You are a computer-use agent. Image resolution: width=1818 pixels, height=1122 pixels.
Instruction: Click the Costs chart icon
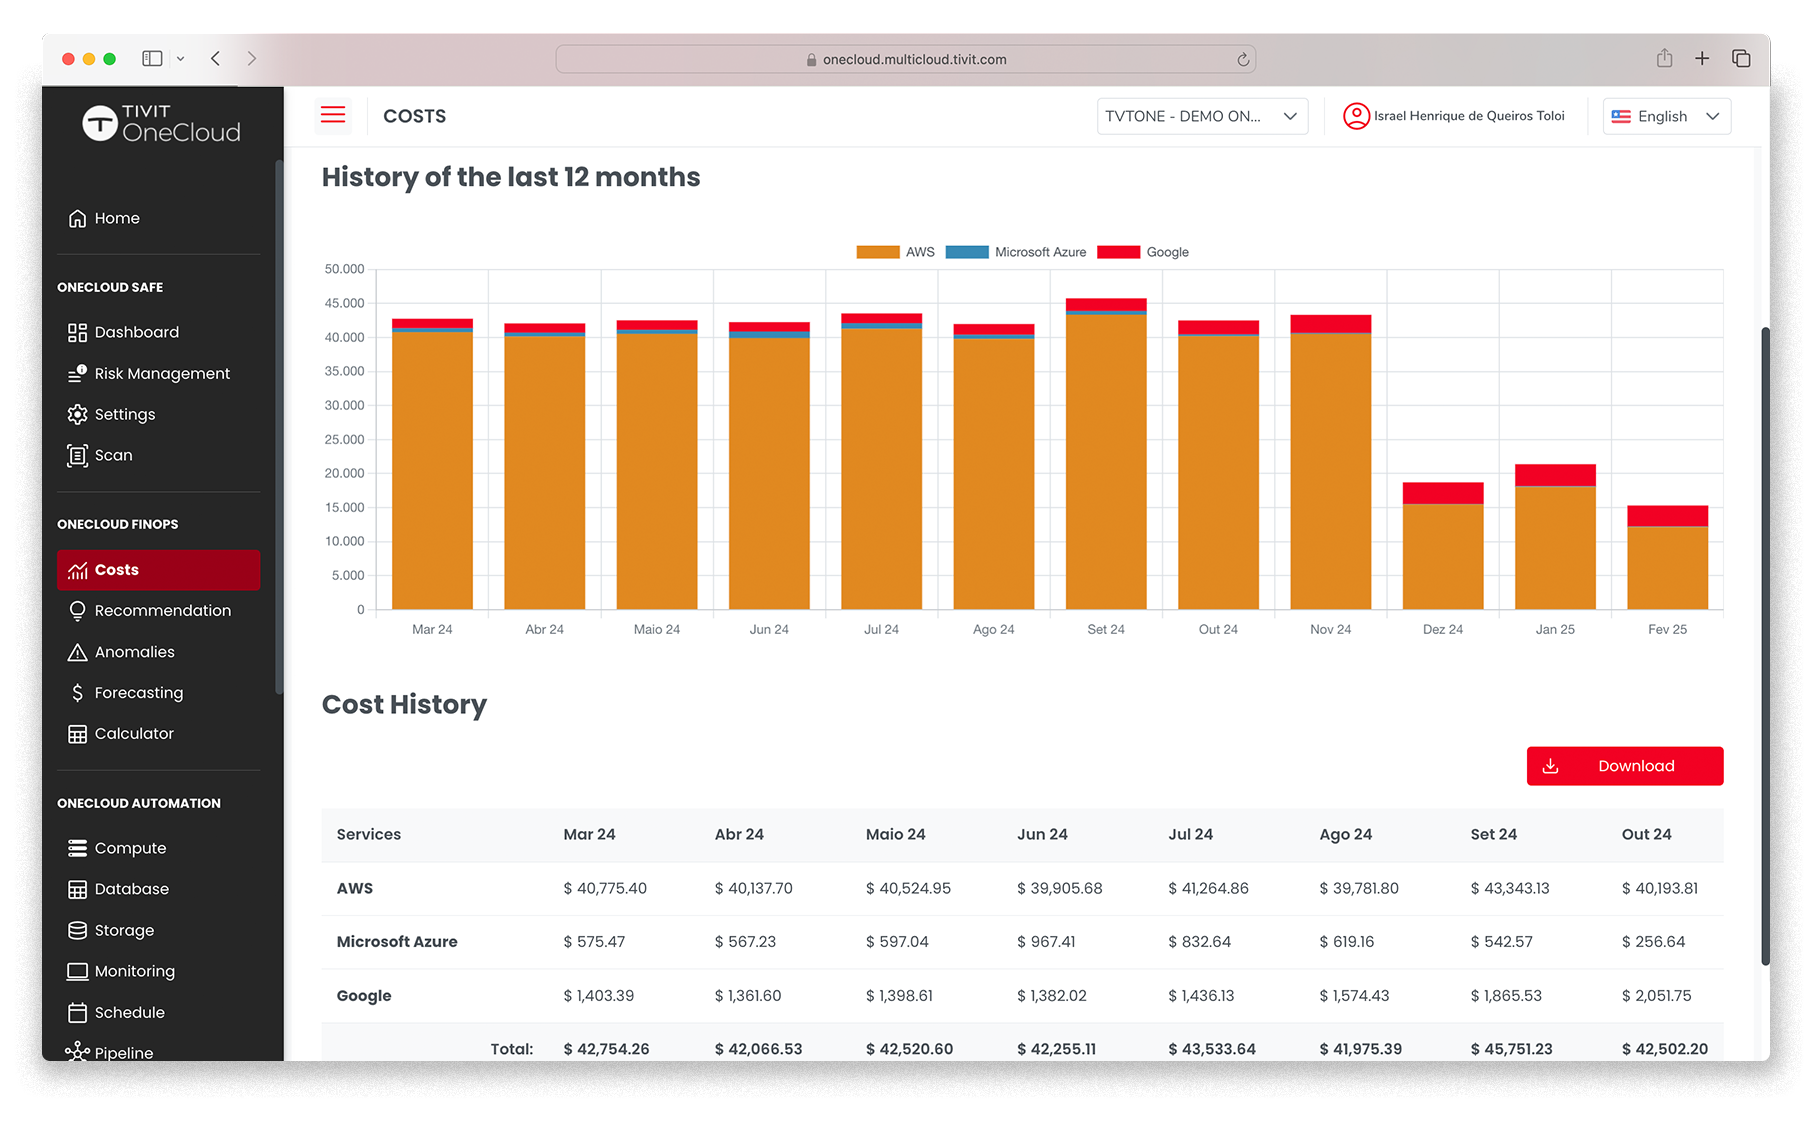pos(77,570)
